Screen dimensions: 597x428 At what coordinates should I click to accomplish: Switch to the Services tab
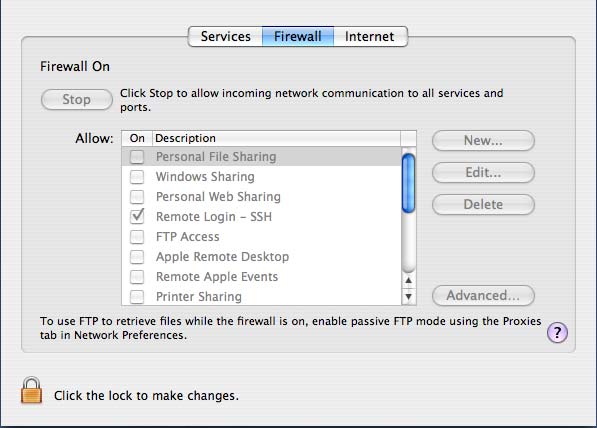[225, 37]
